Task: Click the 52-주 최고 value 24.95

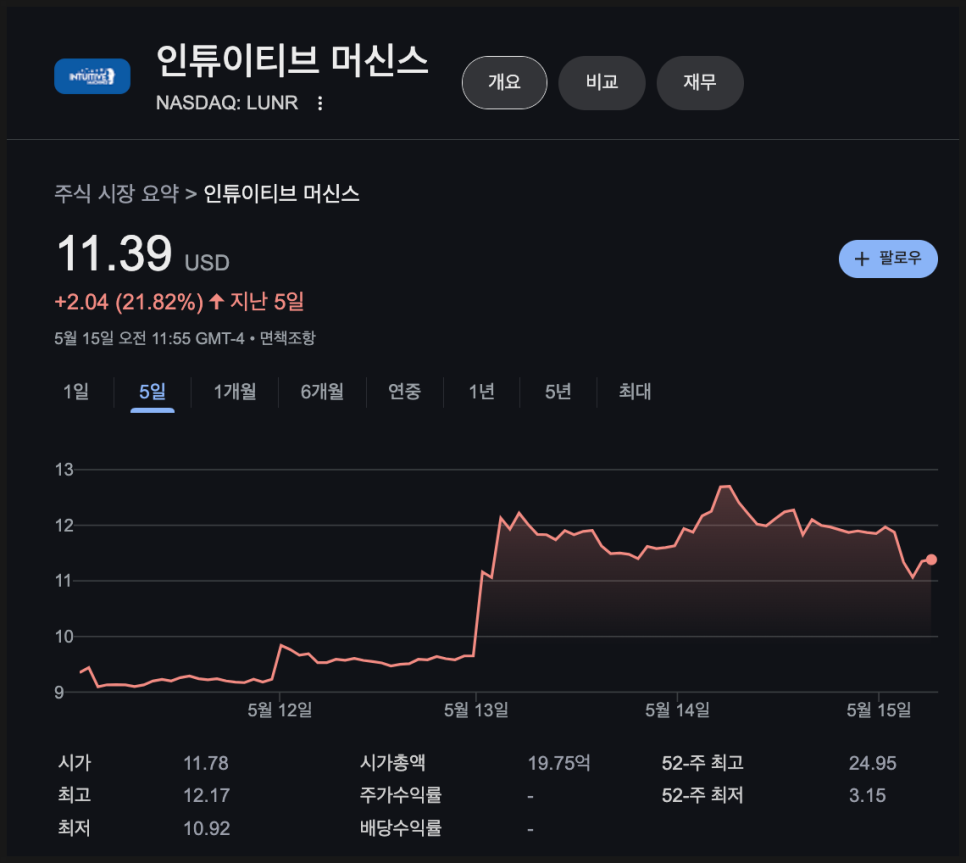Action: [872, 763]
